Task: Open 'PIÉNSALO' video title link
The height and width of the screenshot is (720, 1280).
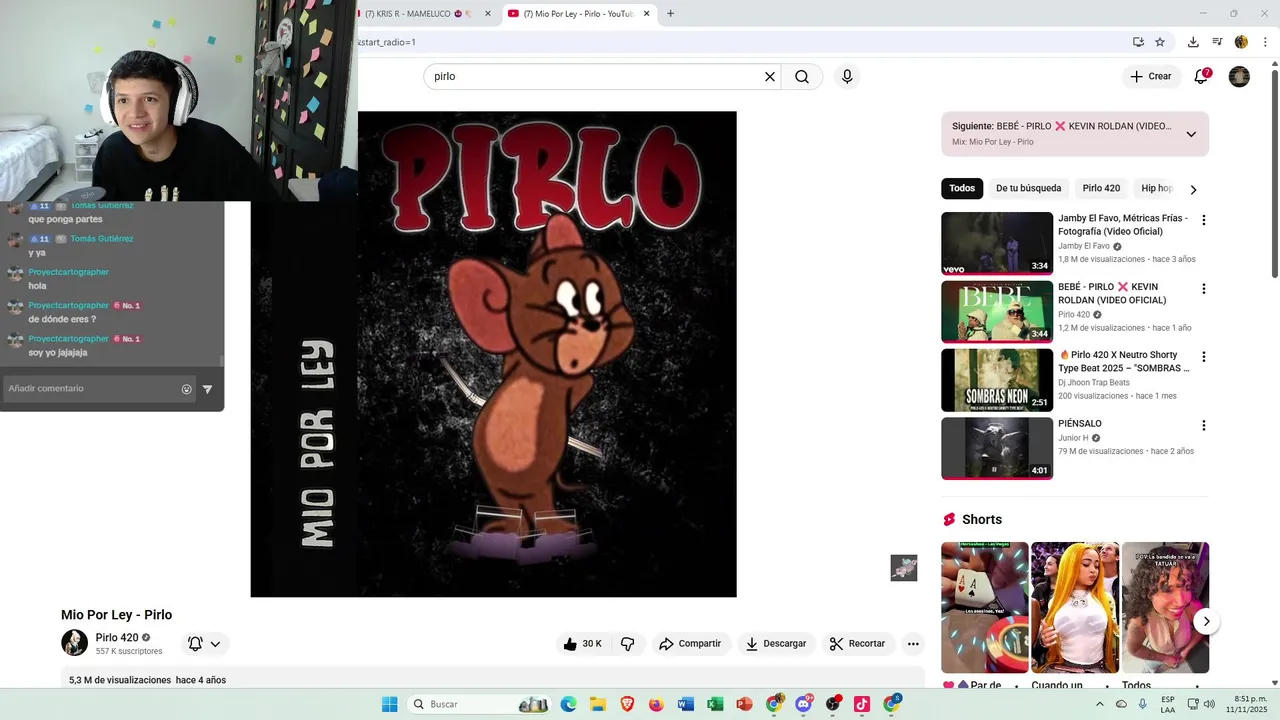Action: tap(1080, 424)
